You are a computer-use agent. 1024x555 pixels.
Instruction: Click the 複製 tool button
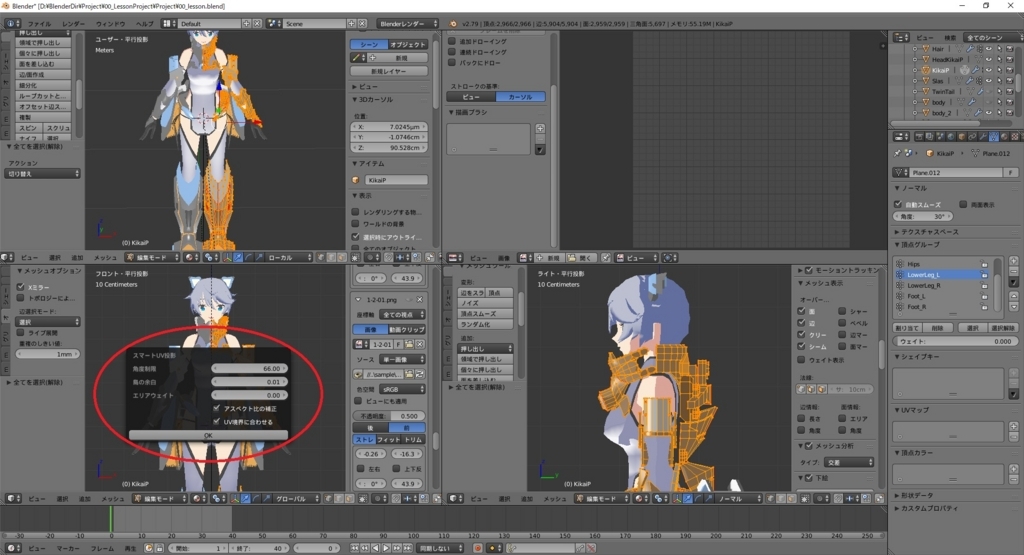click(43, 117)
